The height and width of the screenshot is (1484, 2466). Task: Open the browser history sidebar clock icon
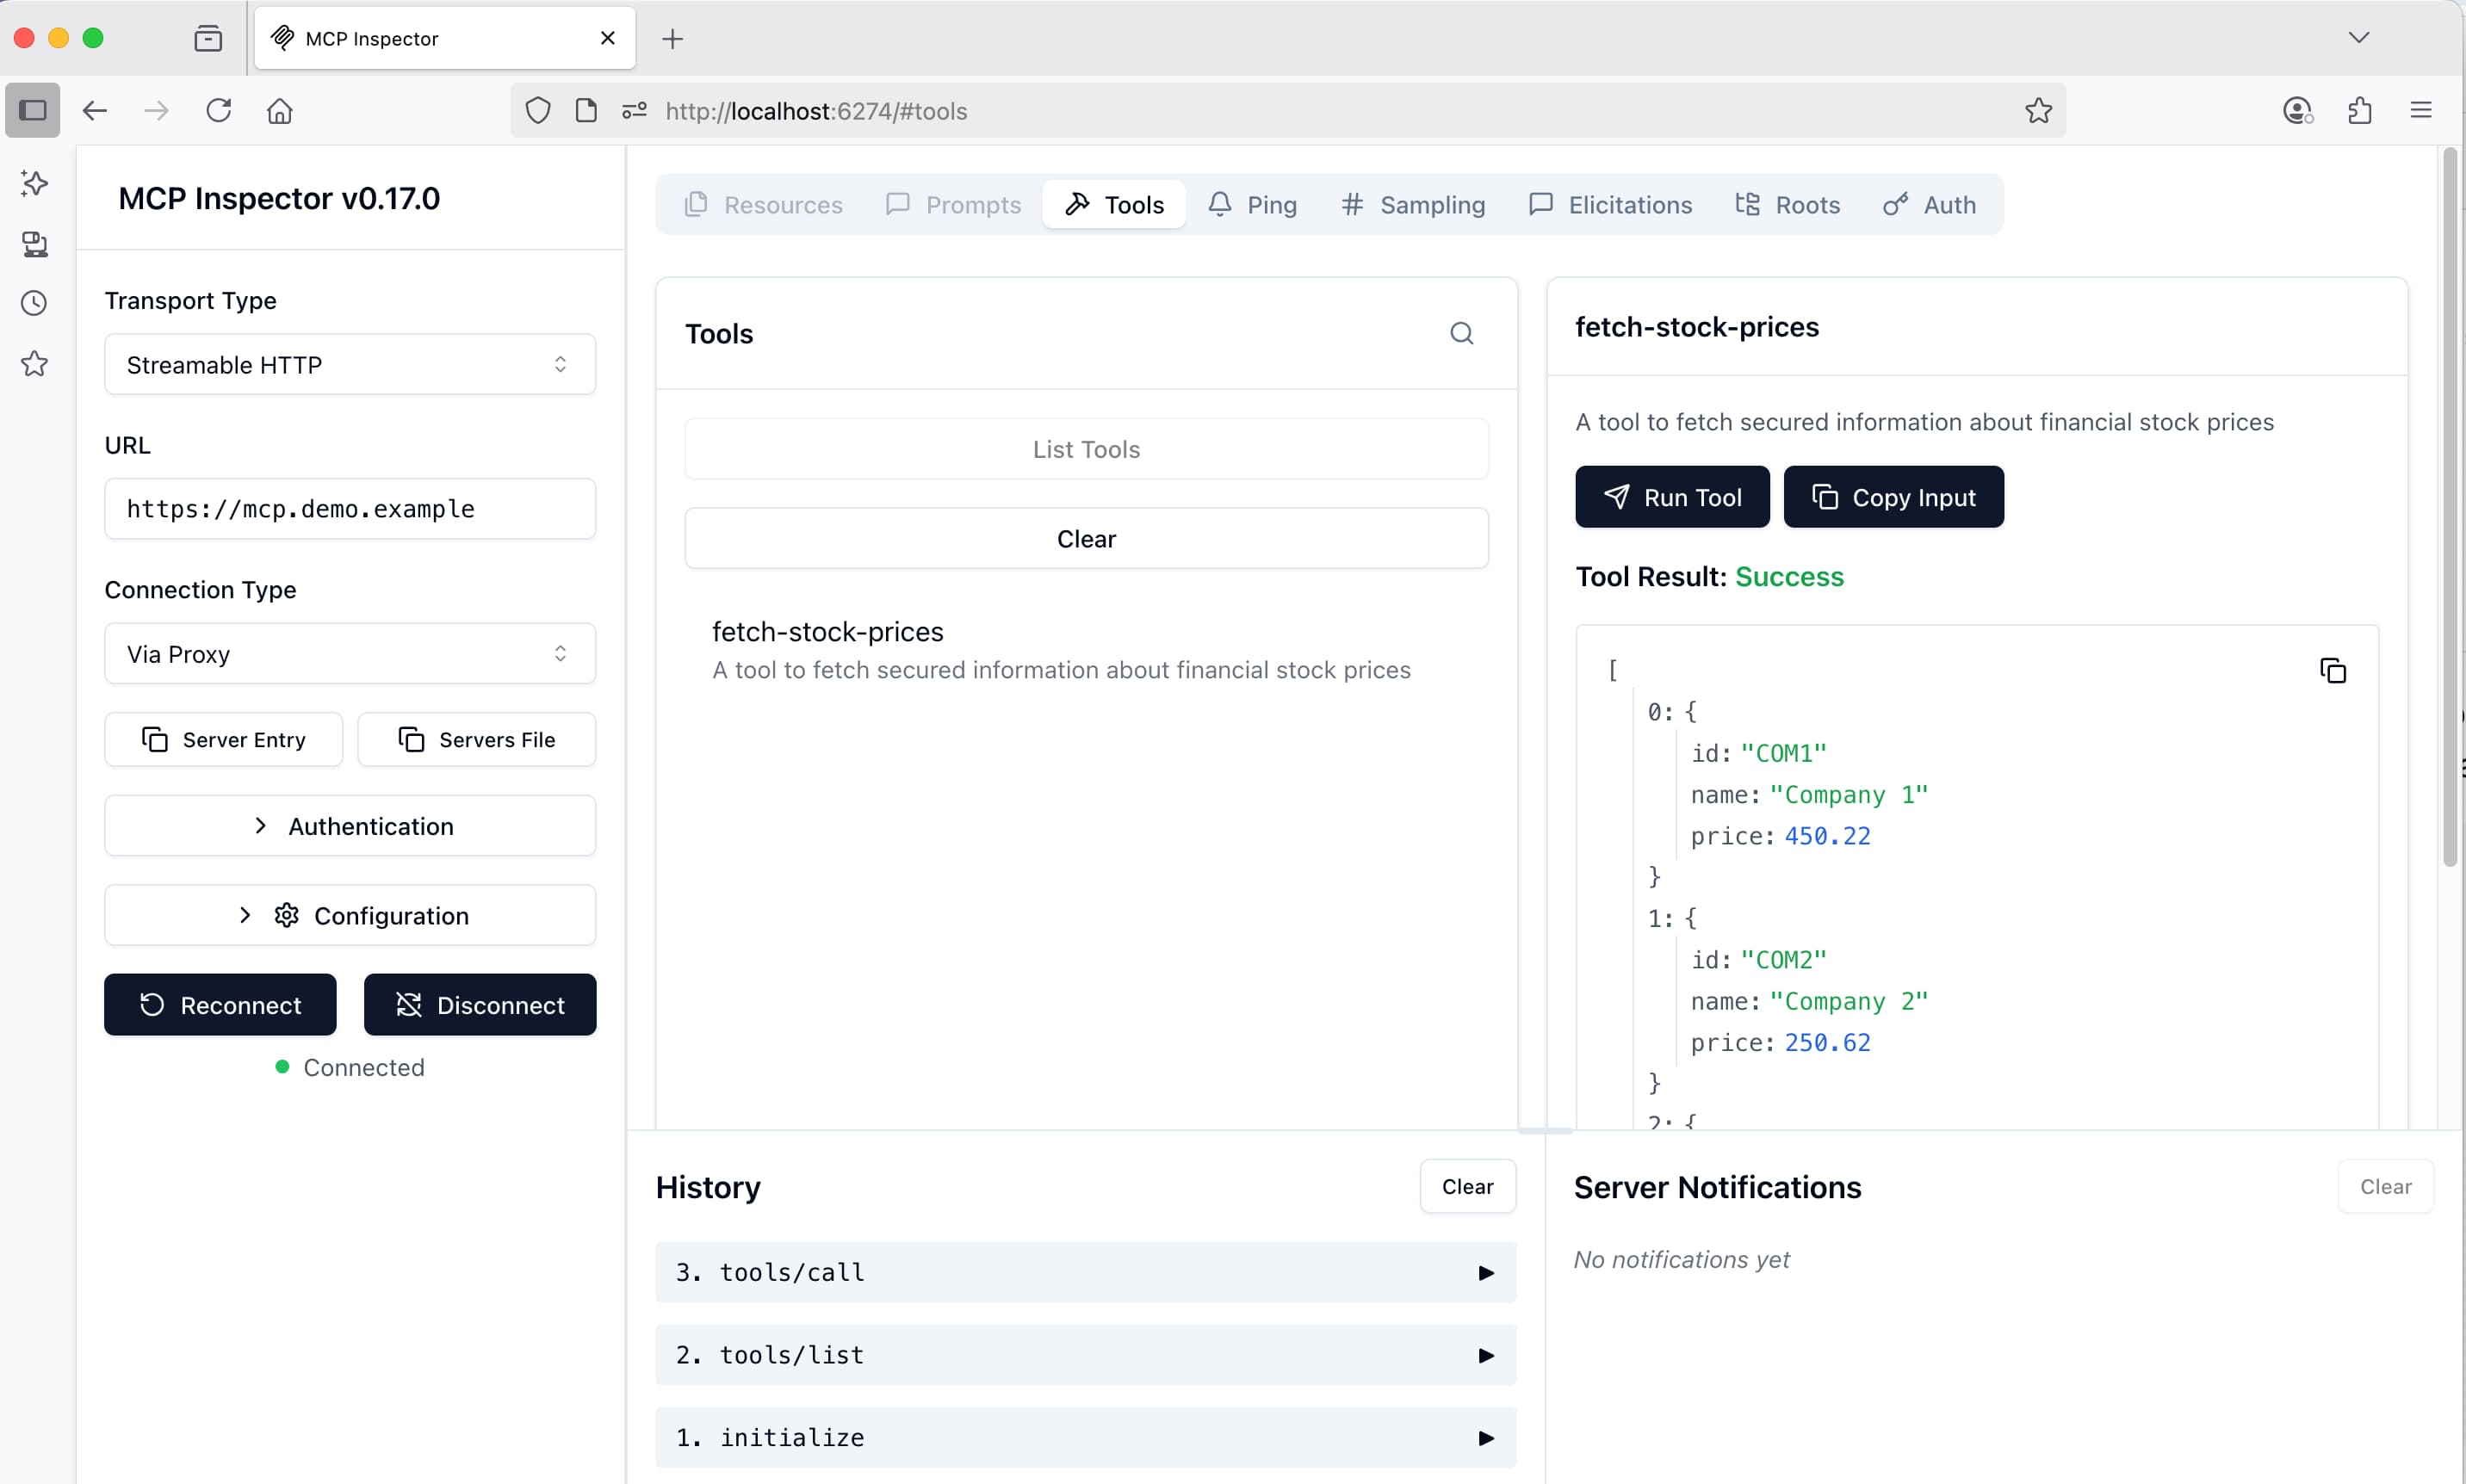pyautogui.click(x=34, y=303)
